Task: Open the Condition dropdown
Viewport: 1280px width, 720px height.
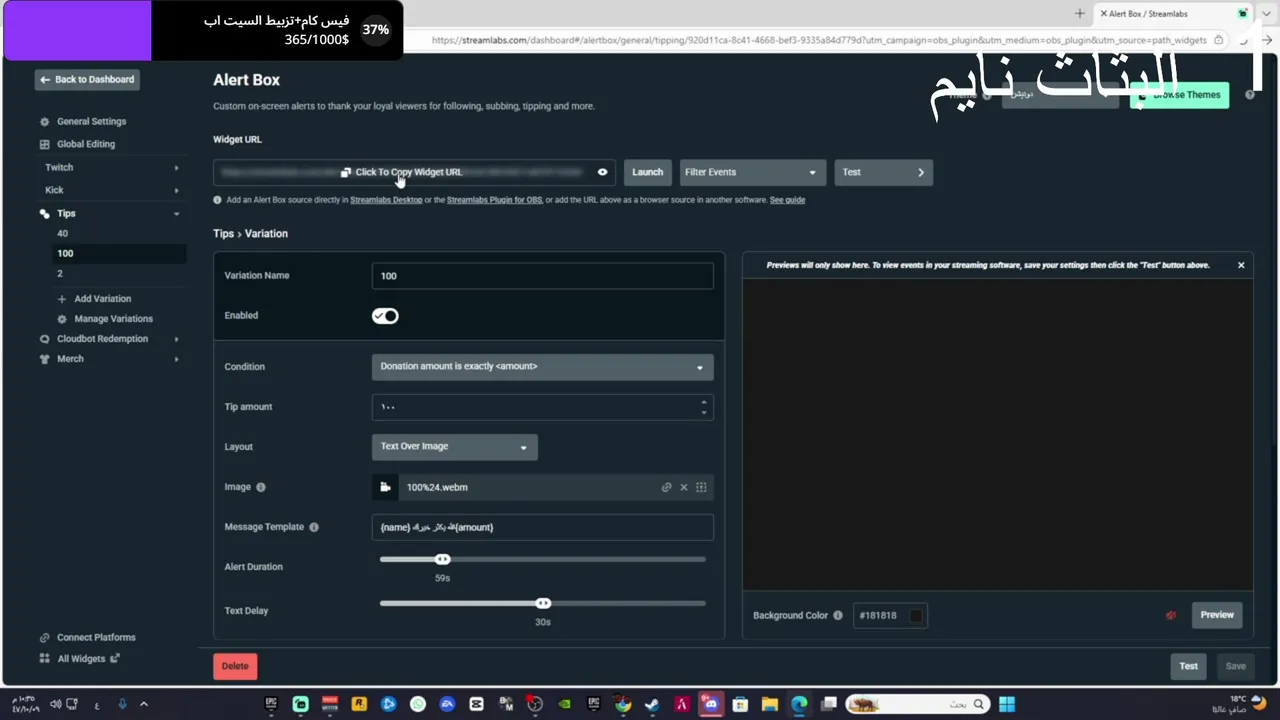Action: [x=542, y=367]
